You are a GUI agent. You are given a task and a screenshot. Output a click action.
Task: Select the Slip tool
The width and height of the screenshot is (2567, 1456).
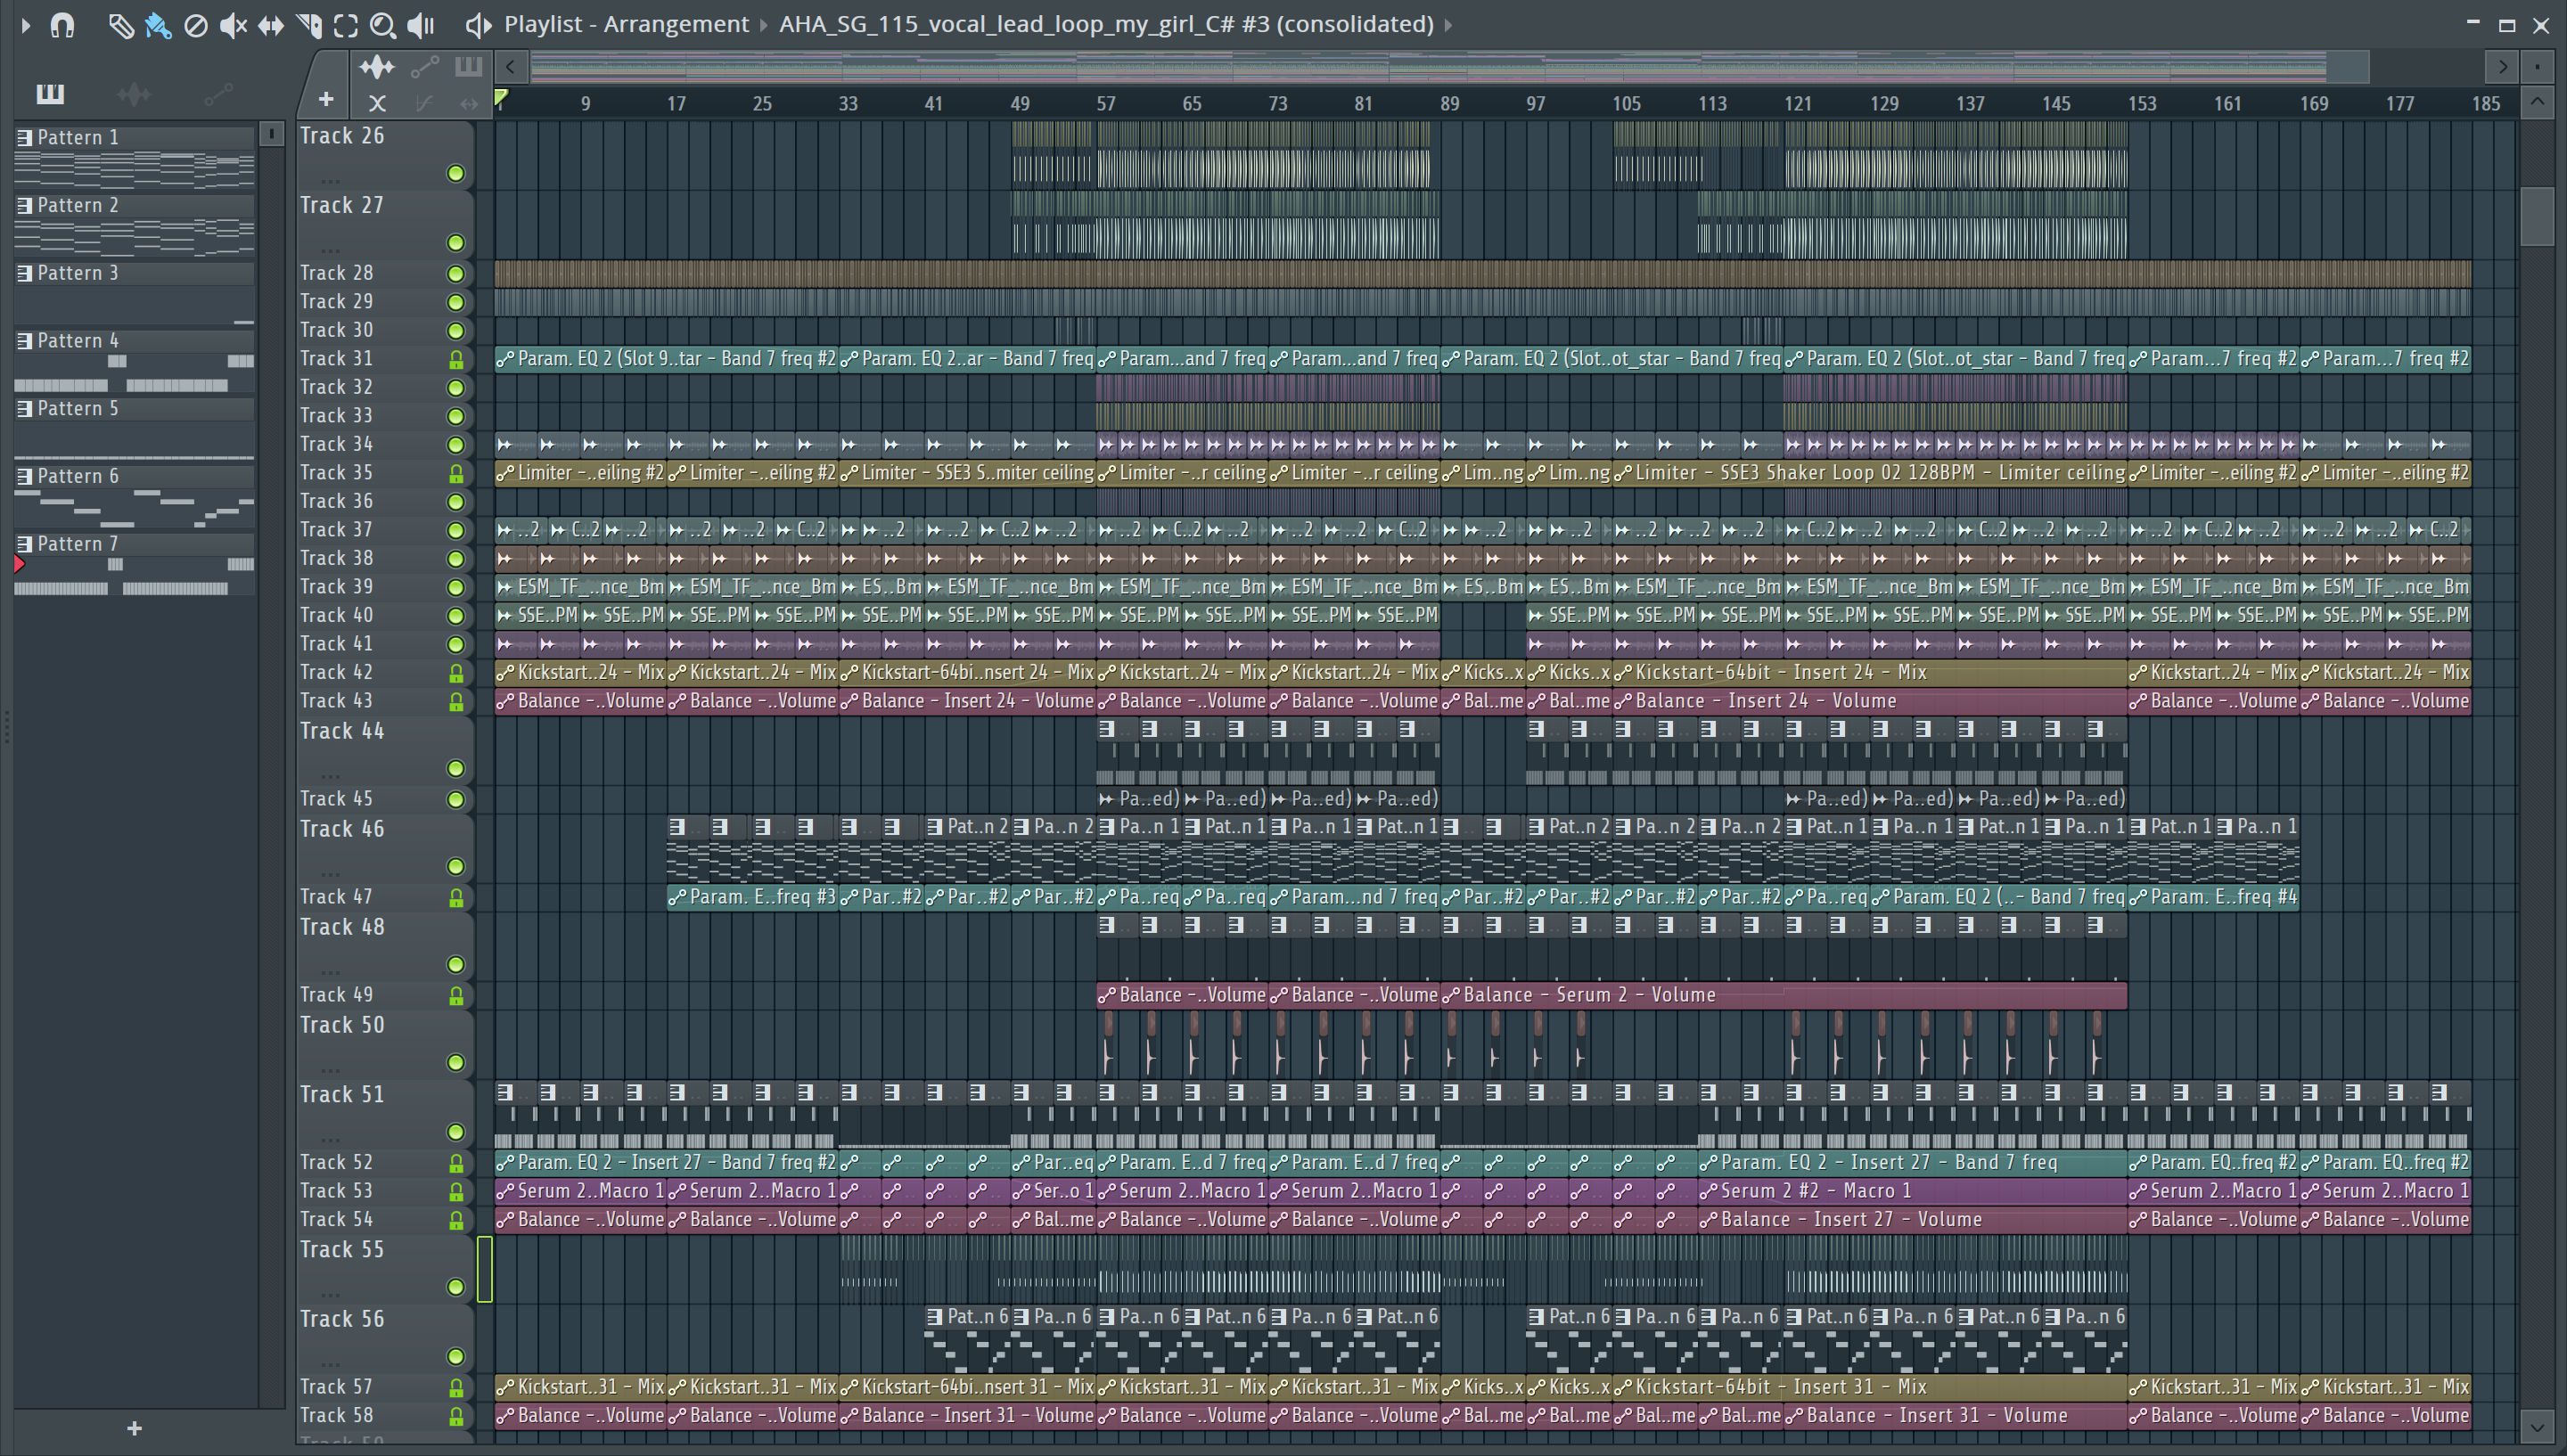click(x=270, y=25)
